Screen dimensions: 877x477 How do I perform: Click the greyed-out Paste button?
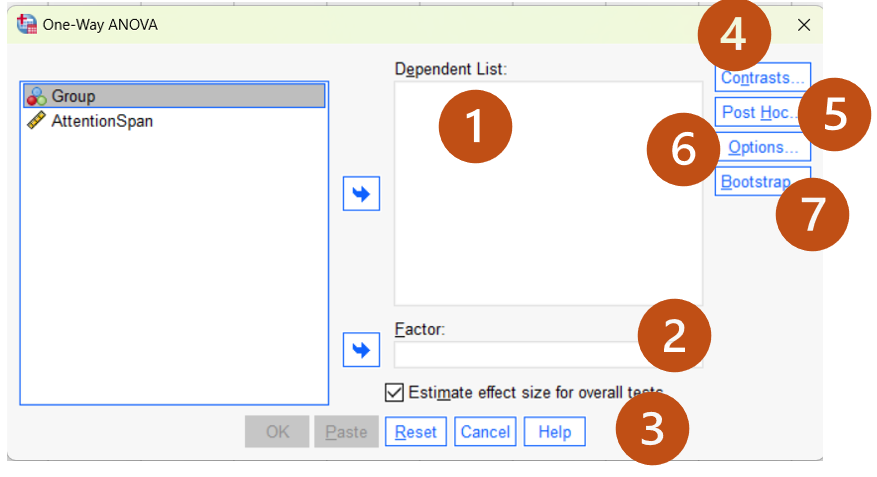click(x=346, y=432)
